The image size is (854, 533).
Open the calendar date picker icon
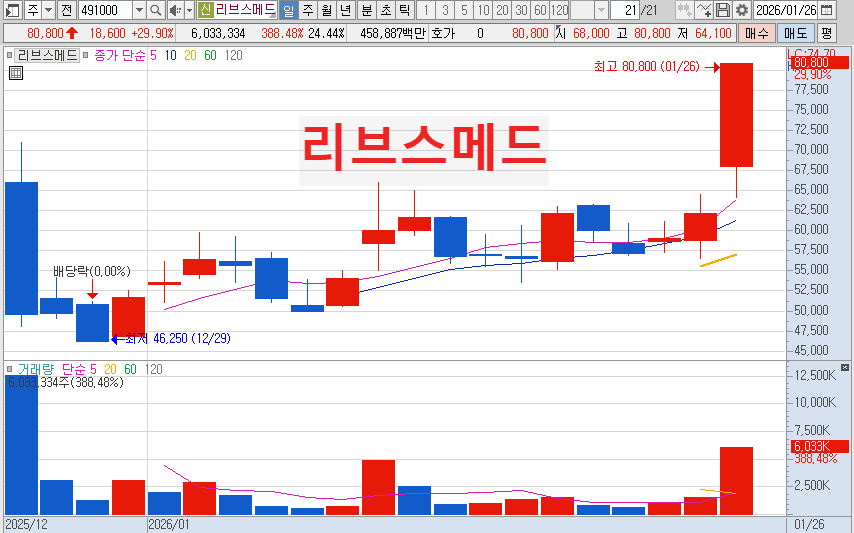[x=826, y=10]
